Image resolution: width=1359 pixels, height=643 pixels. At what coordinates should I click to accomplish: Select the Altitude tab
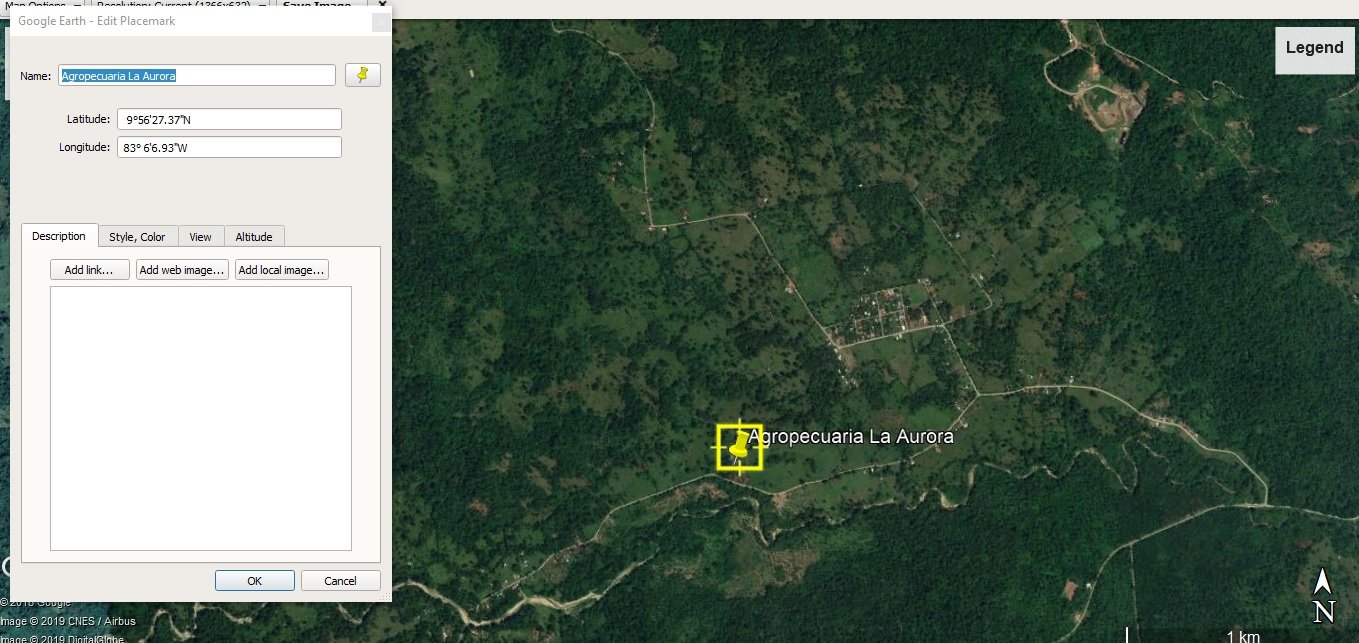253,237
